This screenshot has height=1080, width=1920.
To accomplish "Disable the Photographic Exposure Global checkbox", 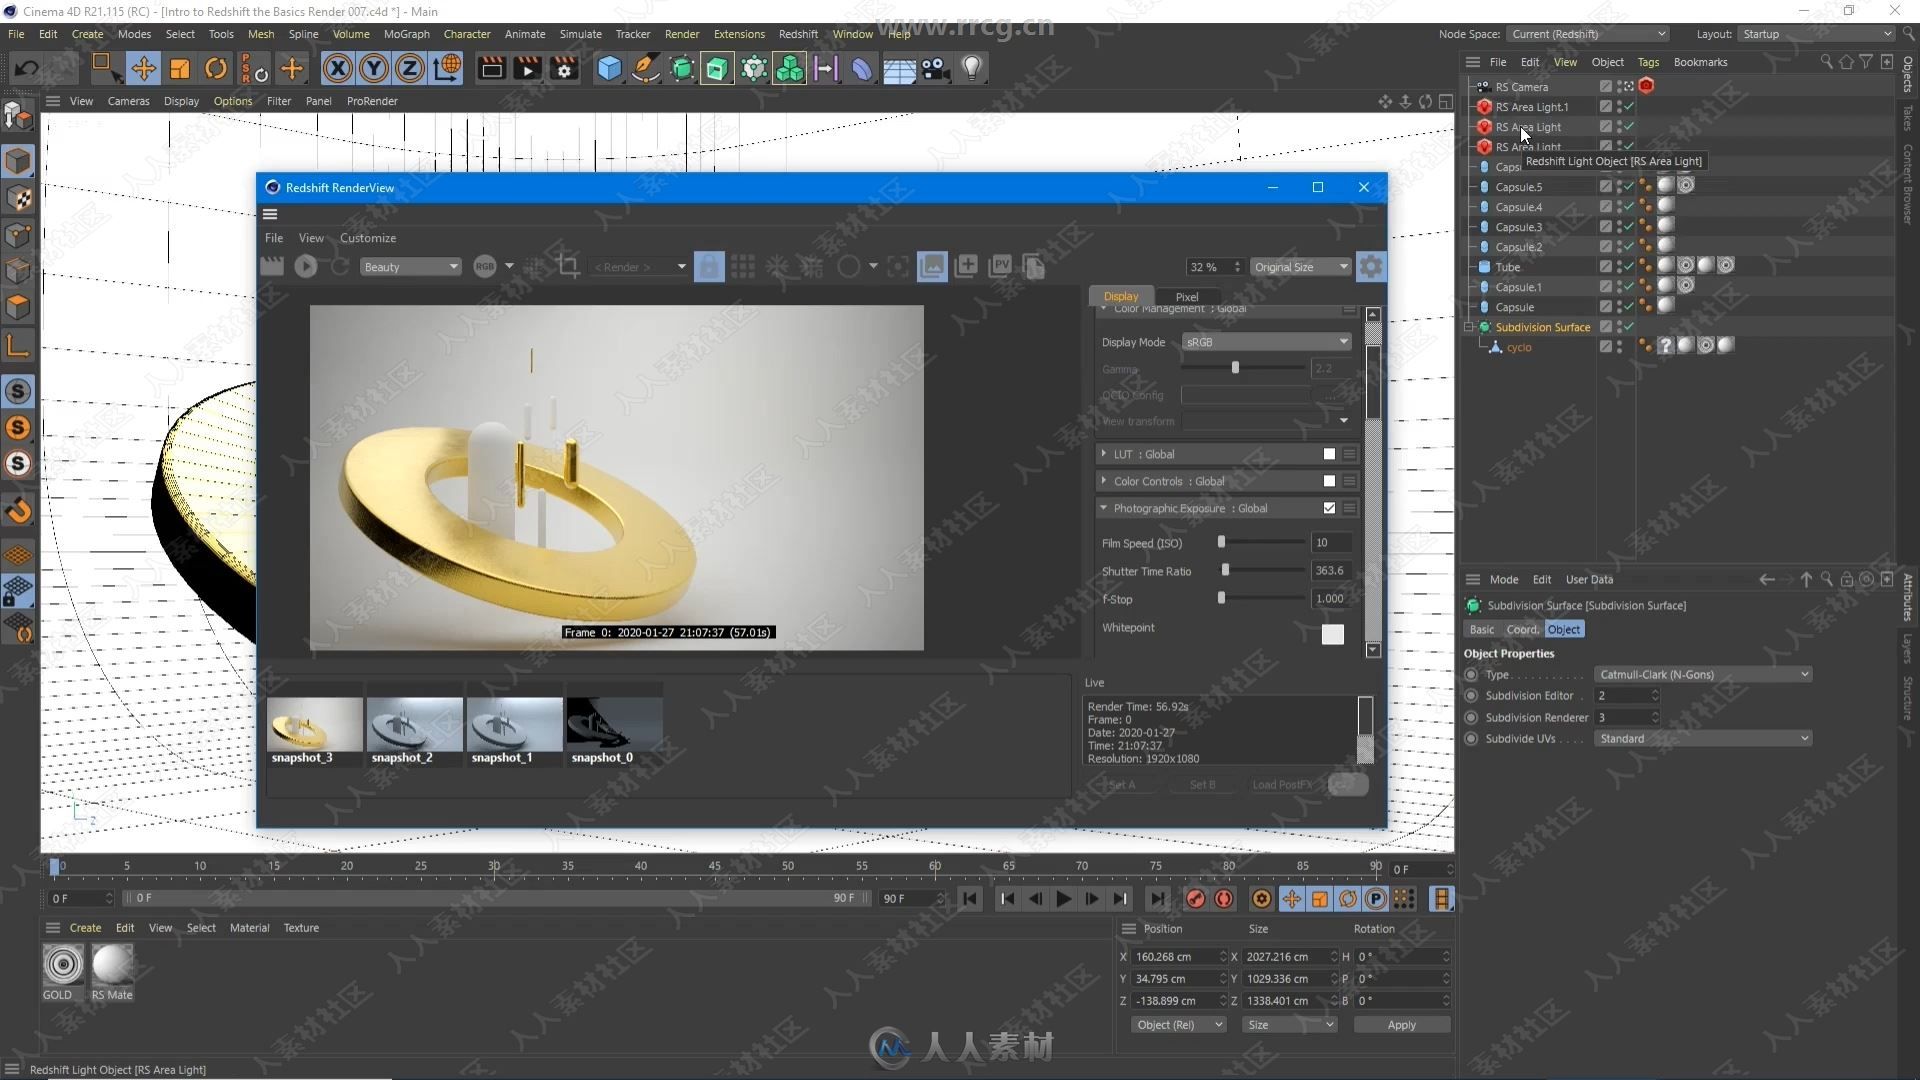I will pos(1329,508).
